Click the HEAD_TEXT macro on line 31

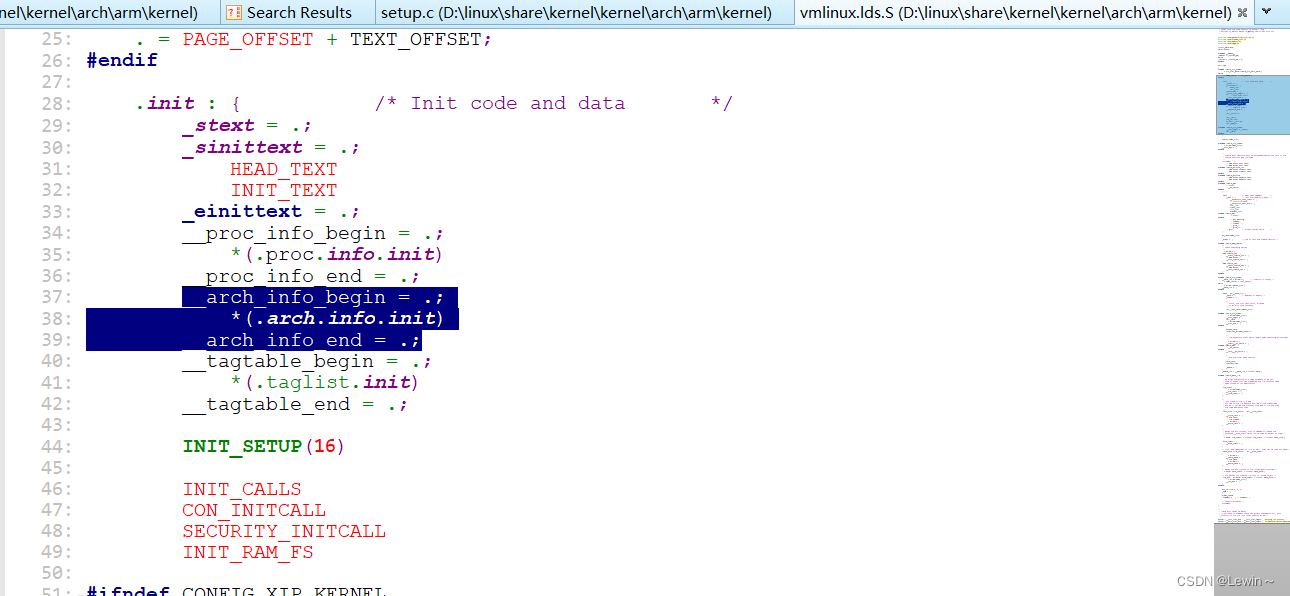(283, 169)
